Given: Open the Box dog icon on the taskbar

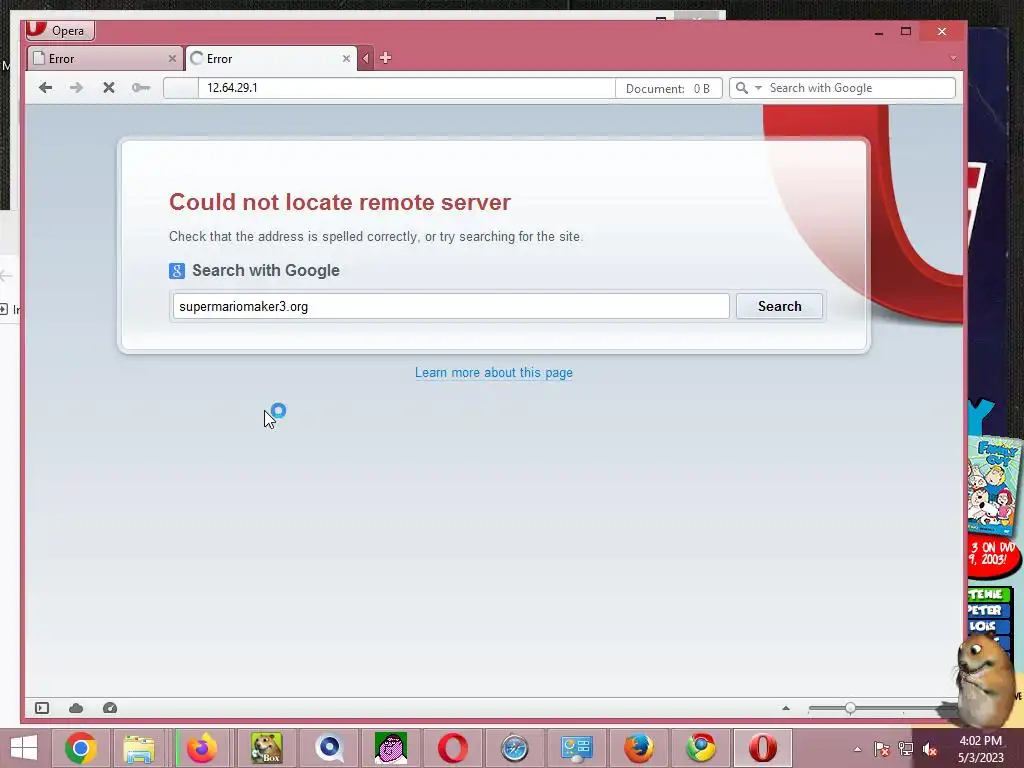Looking at the screenshot, I should tap(266, 748).
